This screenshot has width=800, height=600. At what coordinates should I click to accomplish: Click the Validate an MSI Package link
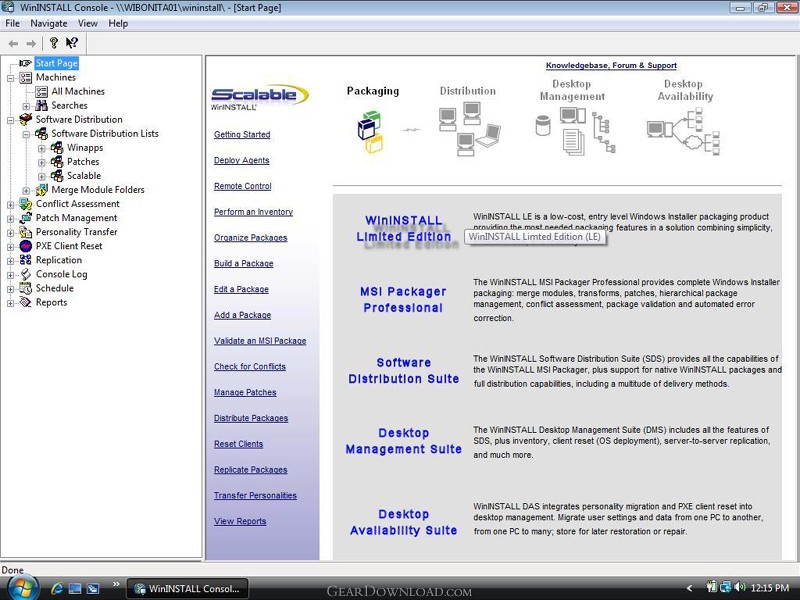click(x=260, y=341)
